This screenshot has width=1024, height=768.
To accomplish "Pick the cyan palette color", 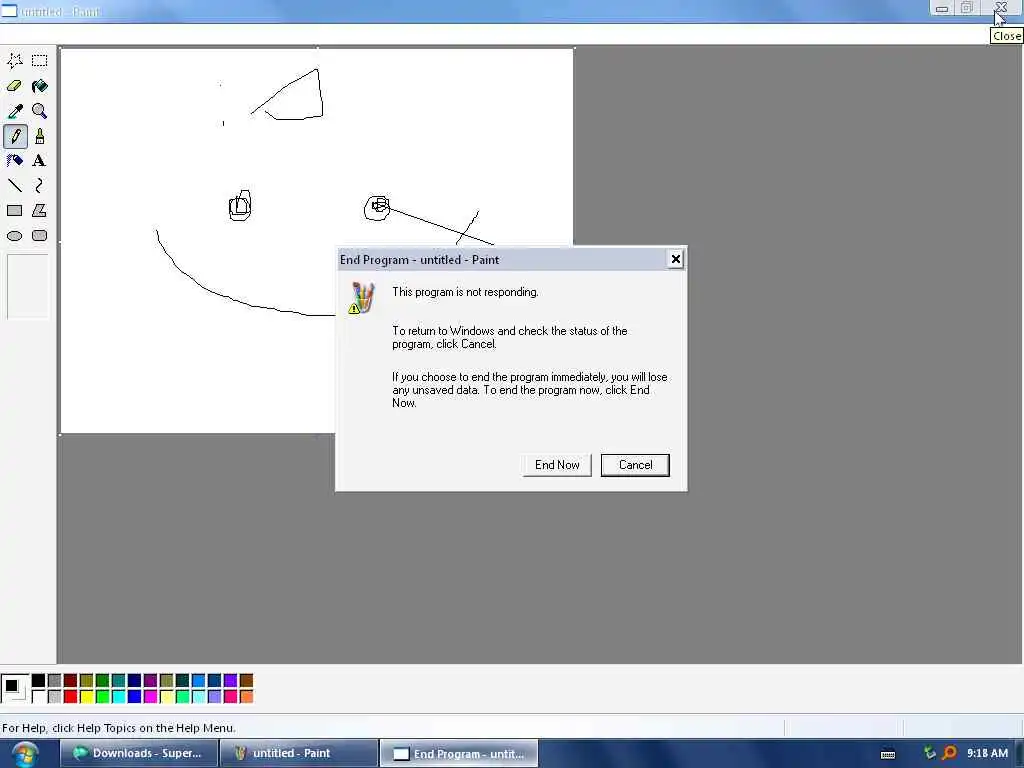I will click(118, 697).
